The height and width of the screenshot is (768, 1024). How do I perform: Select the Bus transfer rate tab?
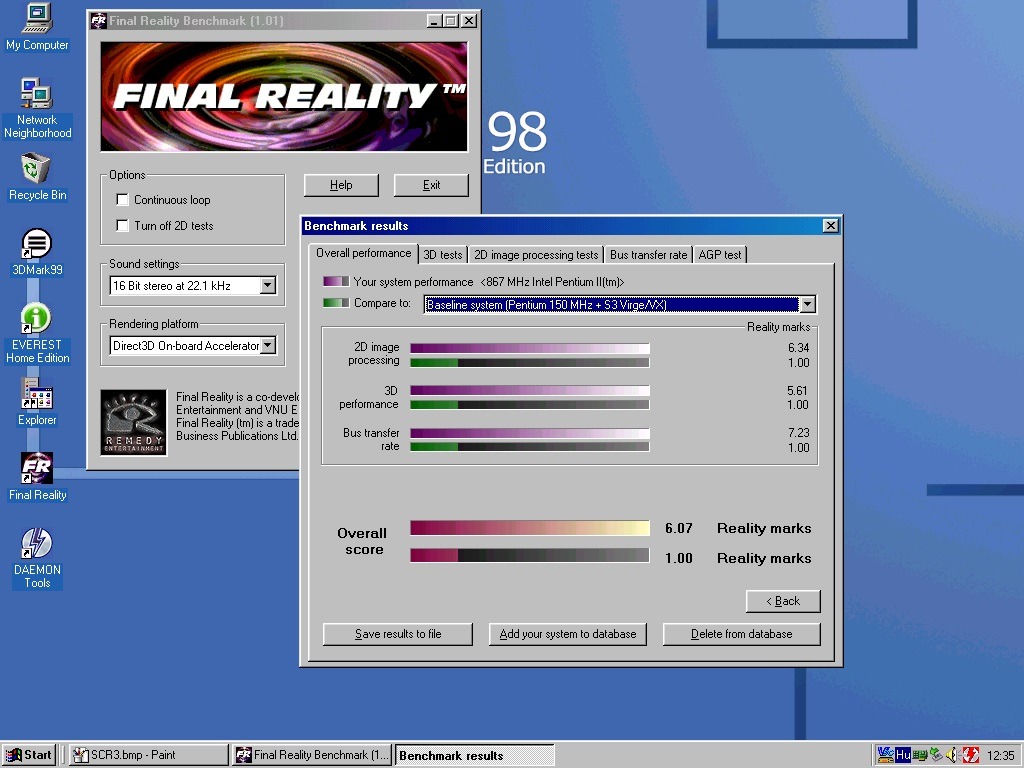click(648, 255)
